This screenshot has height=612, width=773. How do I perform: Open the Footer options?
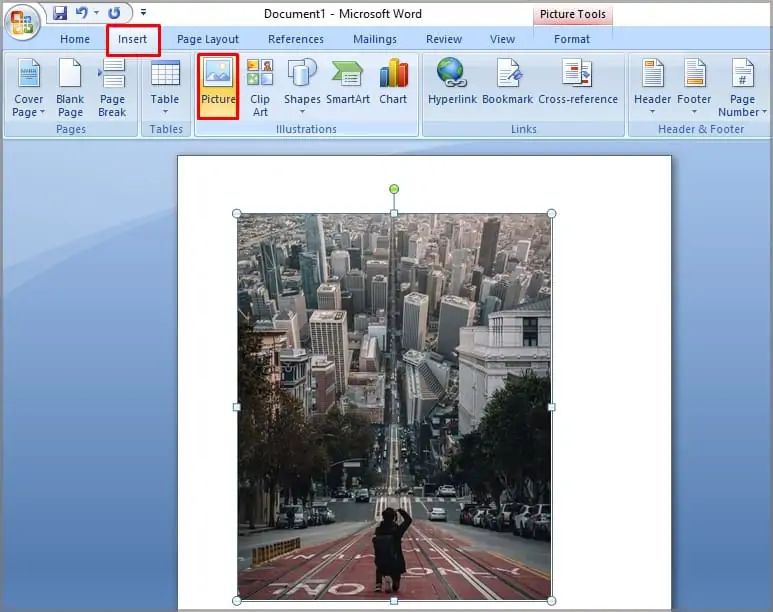(x=694, y=87)
